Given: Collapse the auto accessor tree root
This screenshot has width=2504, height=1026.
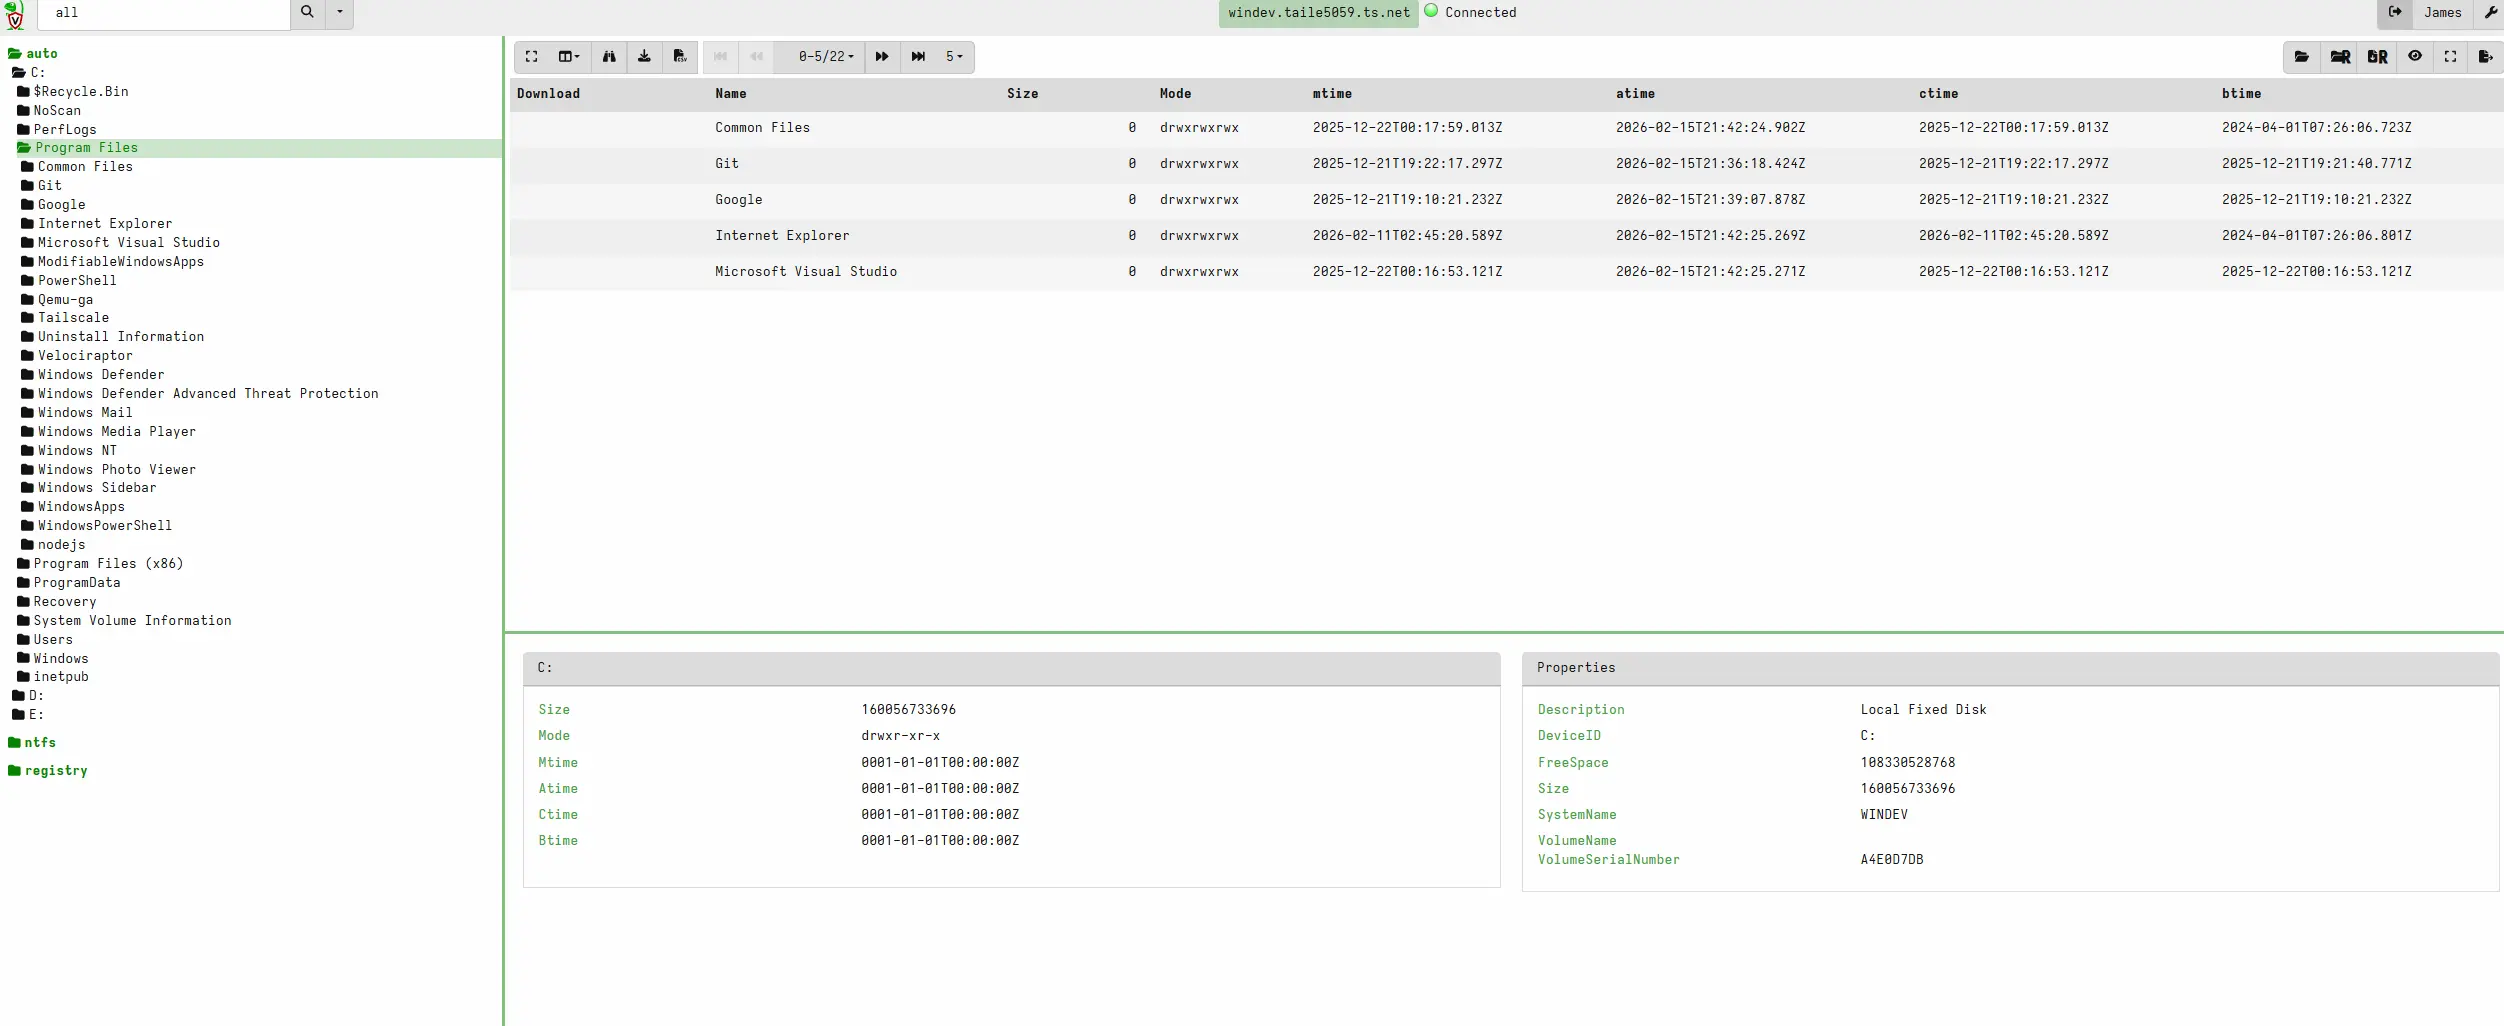Looking at the screenshot, I should (x=33, y=54).
